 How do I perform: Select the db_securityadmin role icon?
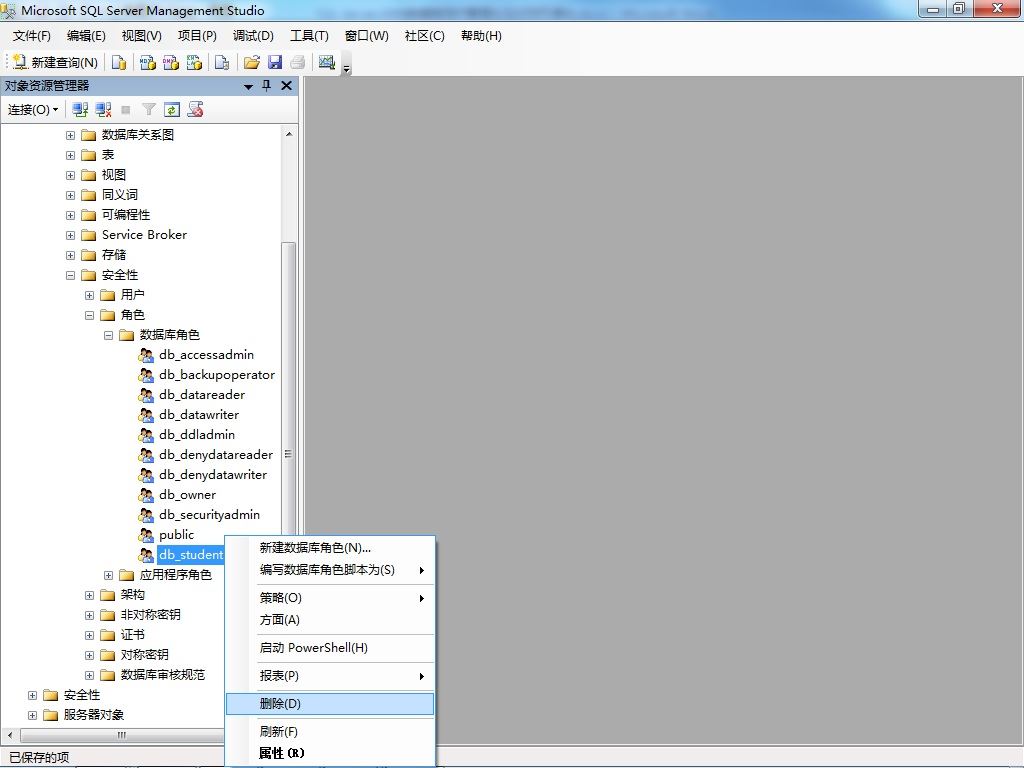[x=146, y=515]
